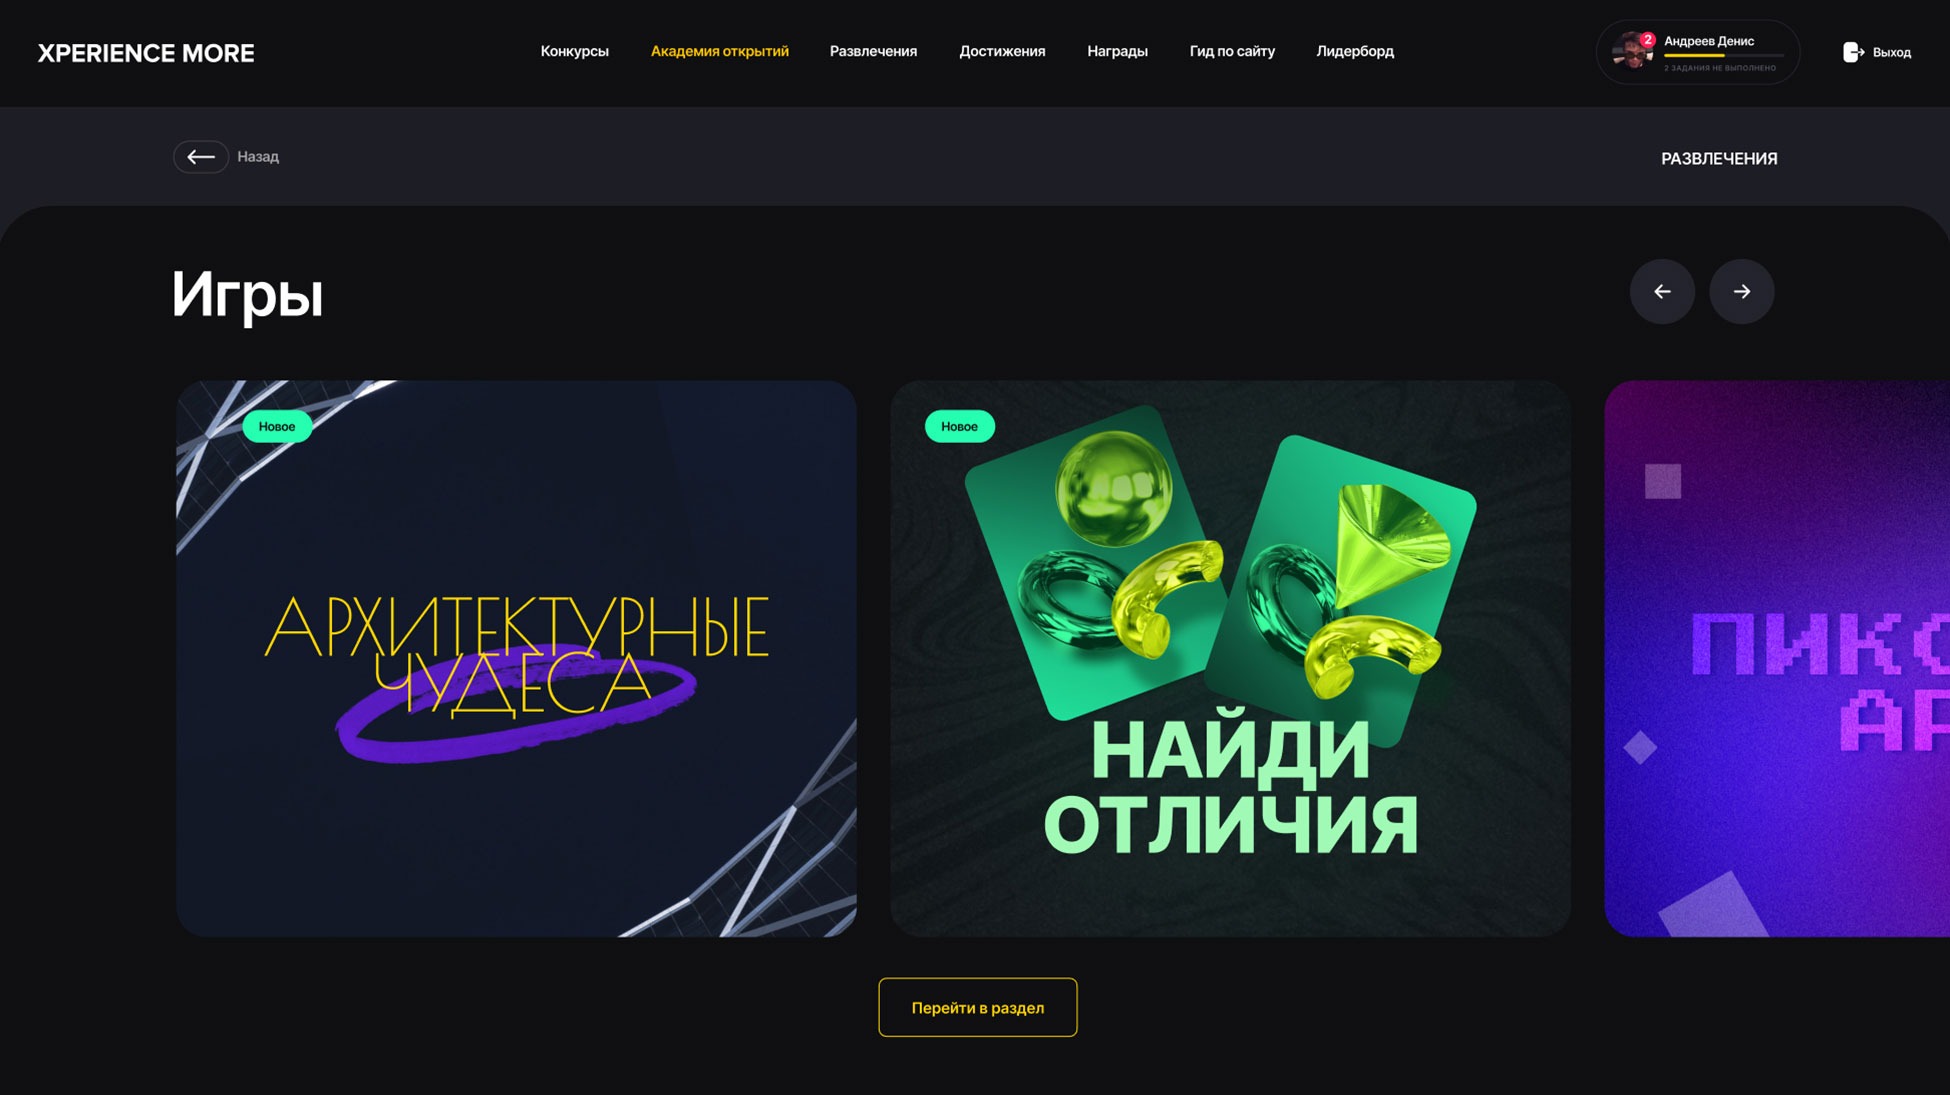Image resolution: width=1950 pixels, height=1095 pixels.
Task: Open Гид по сайту in the navigation
Action: [1232, 51]
